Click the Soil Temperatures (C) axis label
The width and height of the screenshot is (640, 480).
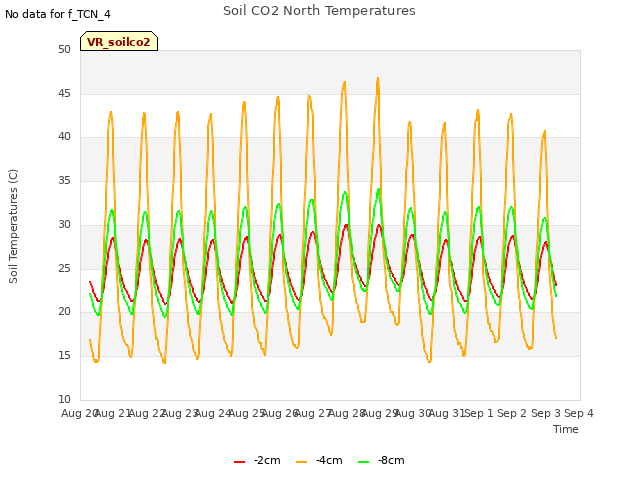coord(13,226)
